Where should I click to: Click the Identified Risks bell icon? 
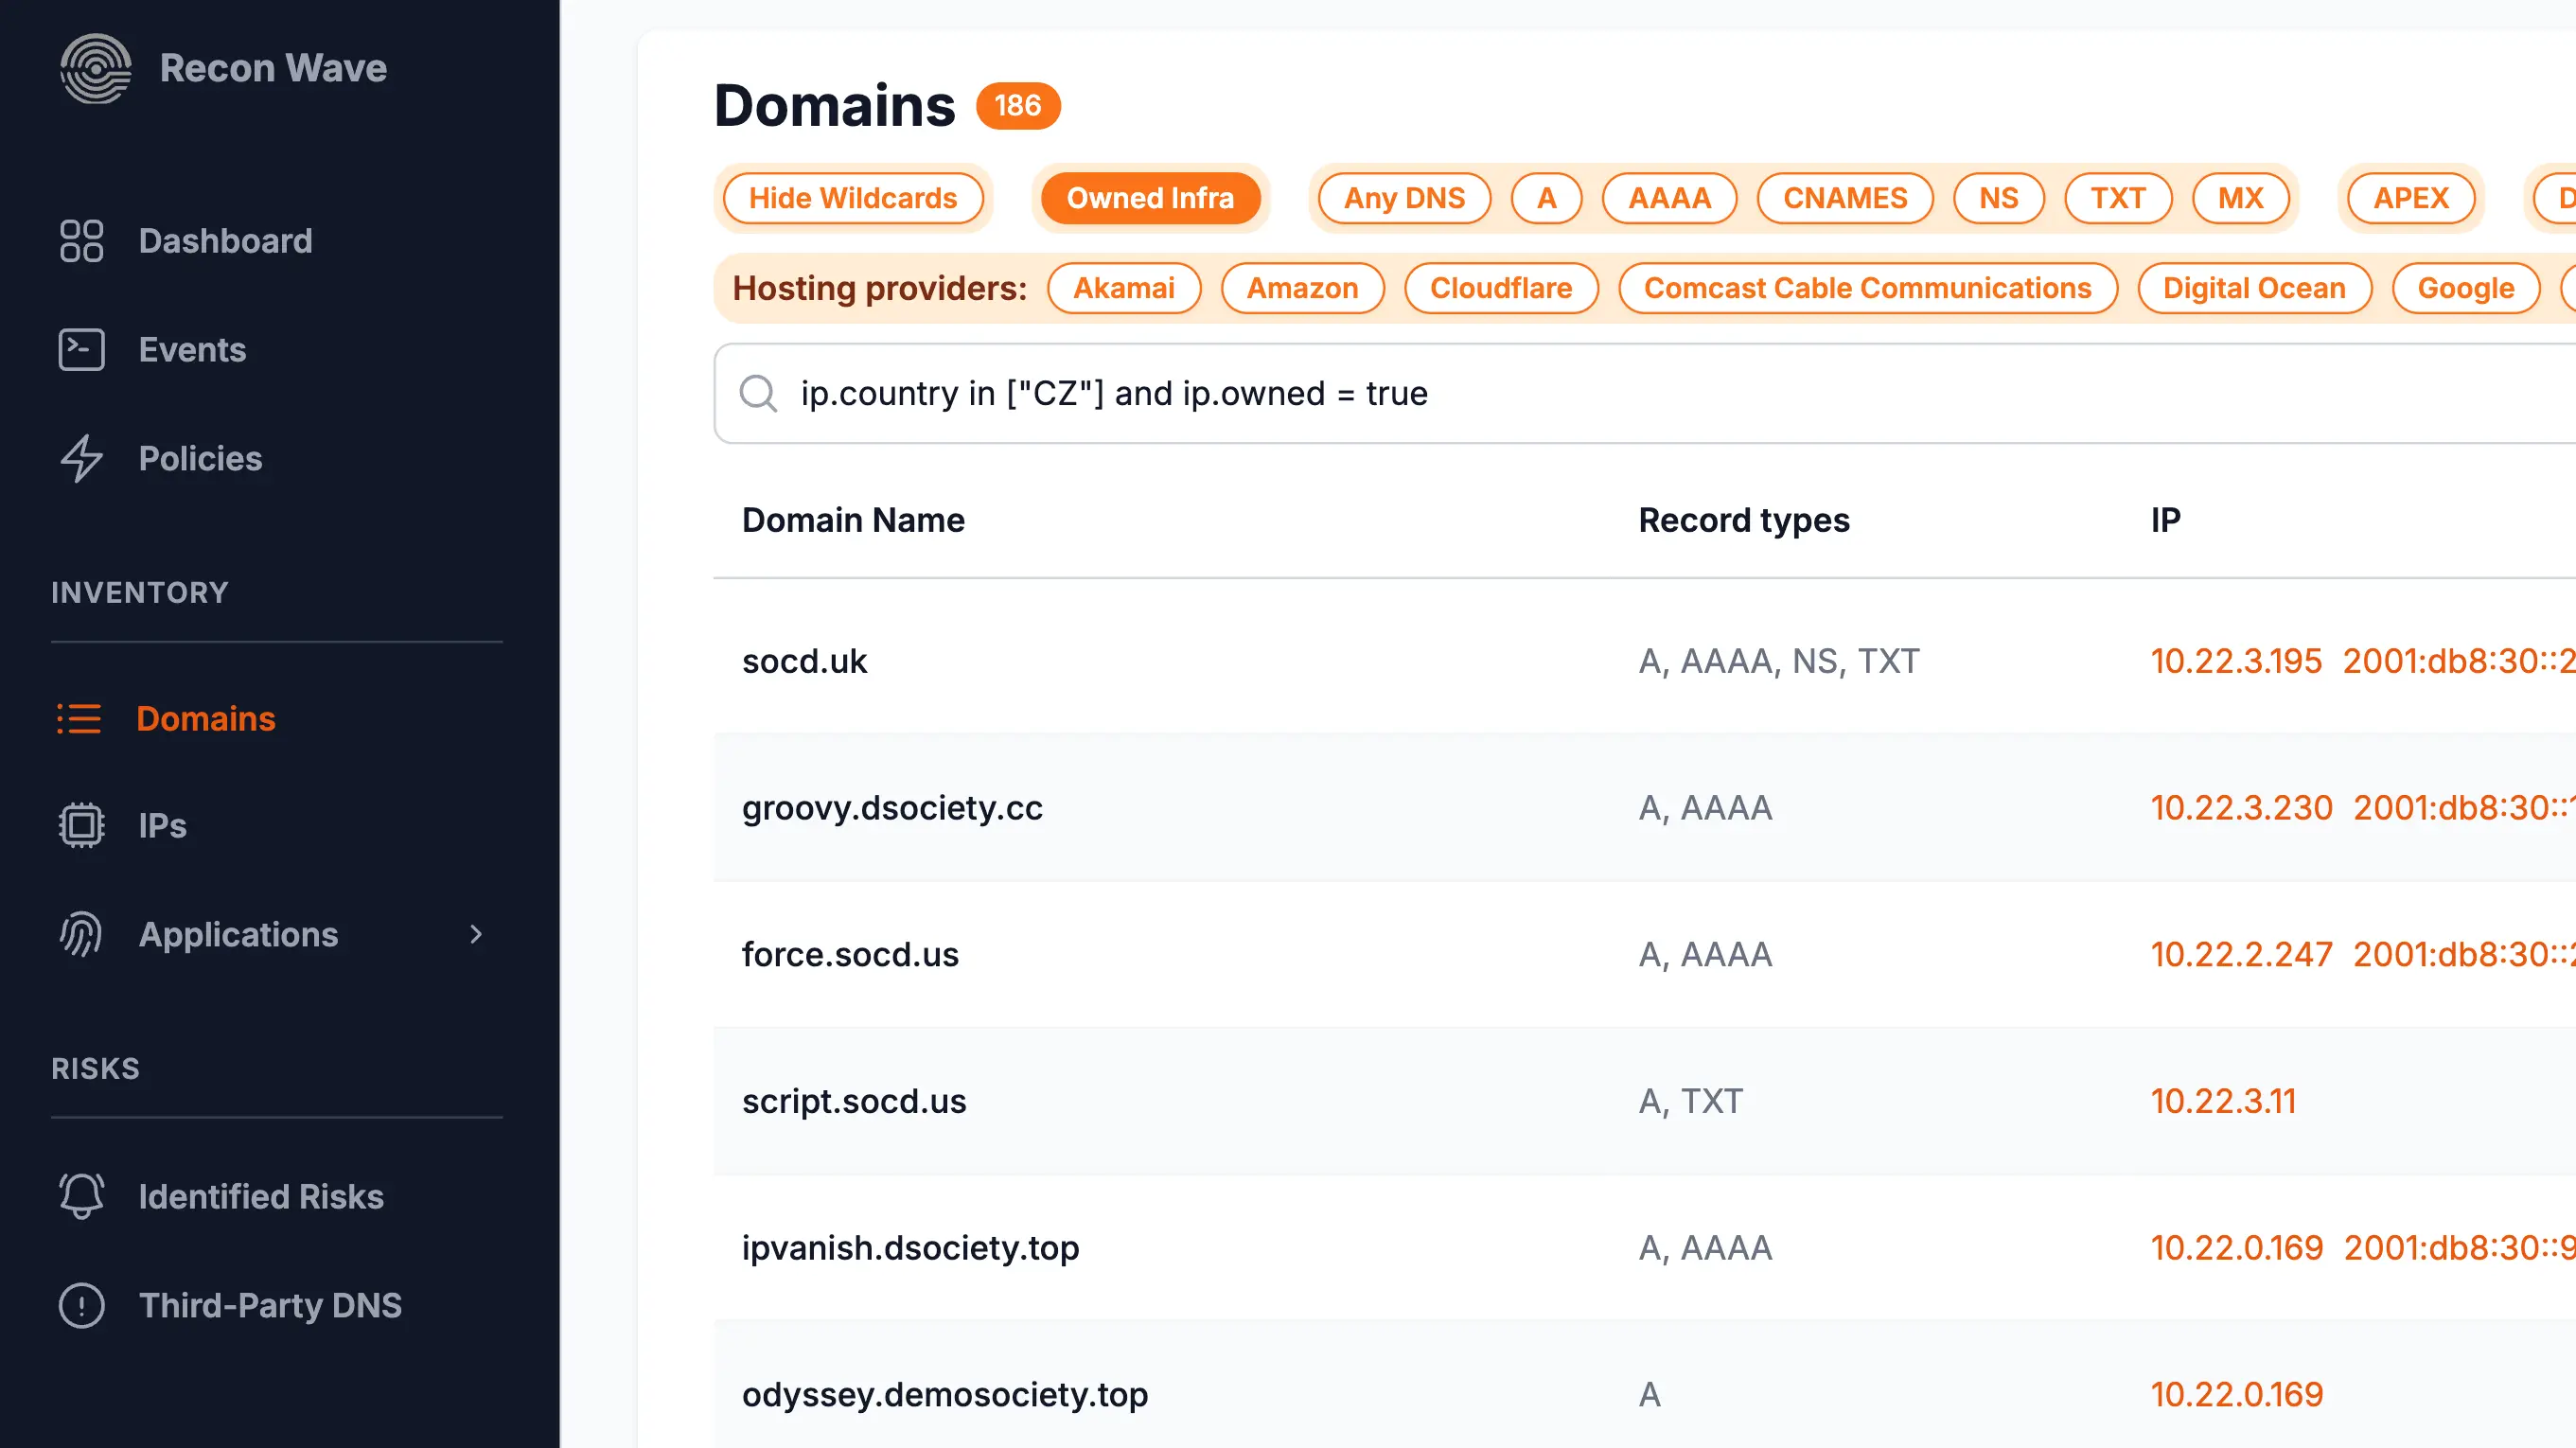click(81, 1197)
